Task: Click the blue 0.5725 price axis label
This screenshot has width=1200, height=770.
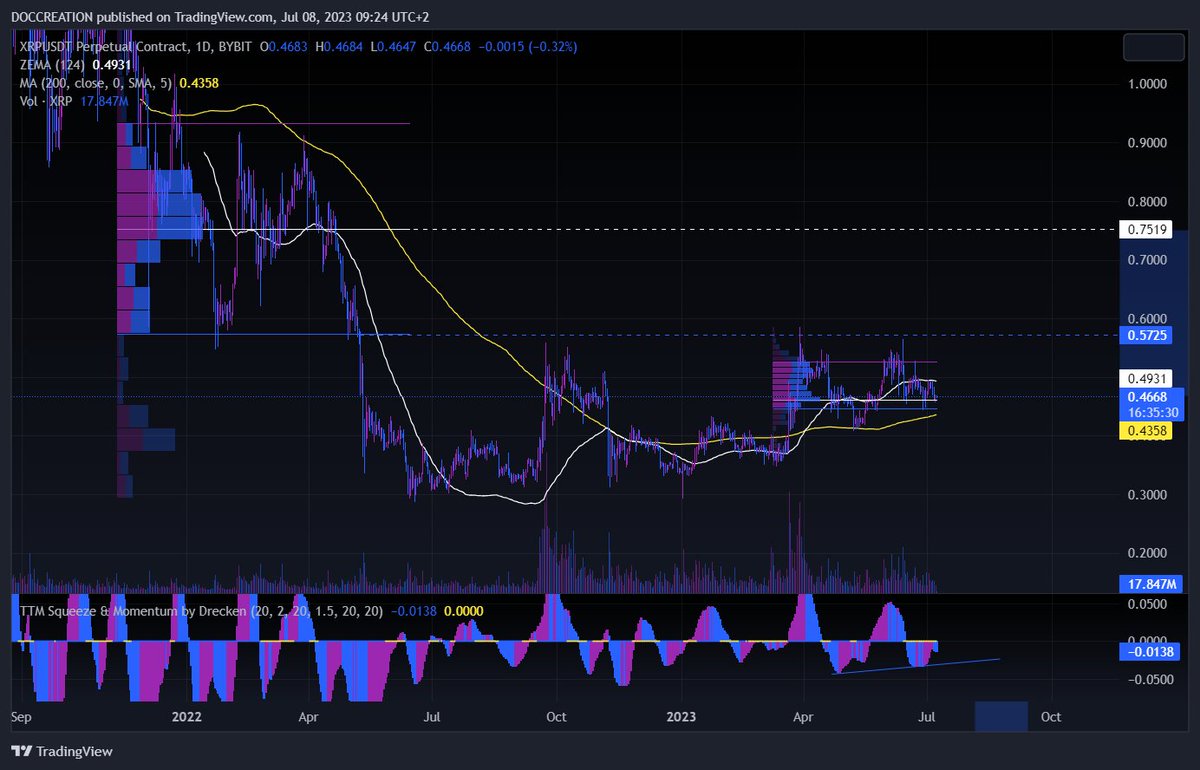Action: click(1144, 335)
